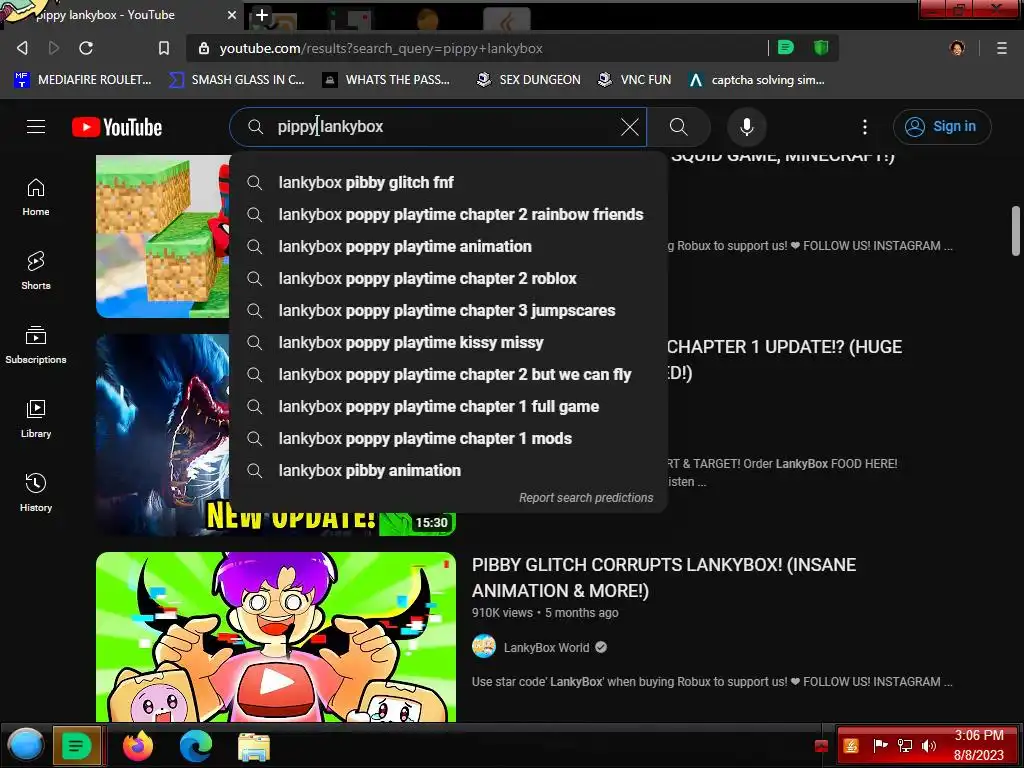This screenshot has height=768, width=1024.
Task: Open the browser hamburger menu
Action: tap(1001, 48)
